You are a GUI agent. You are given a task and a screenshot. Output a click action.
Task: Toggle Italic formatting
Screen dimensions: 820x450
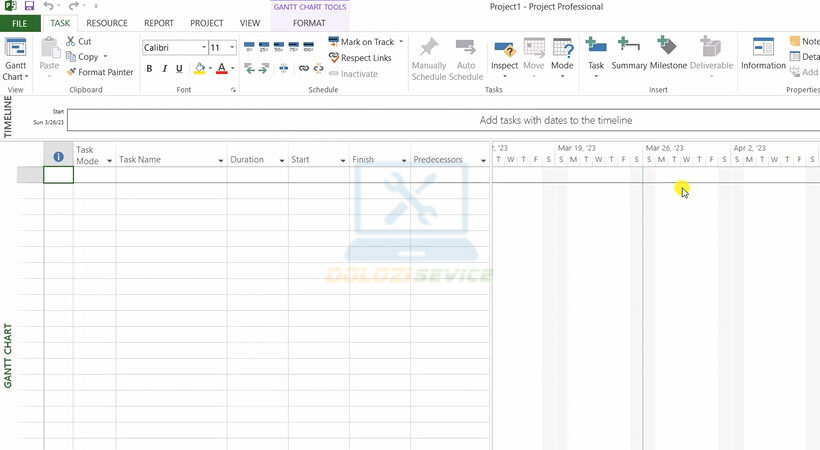pos(164,69)
